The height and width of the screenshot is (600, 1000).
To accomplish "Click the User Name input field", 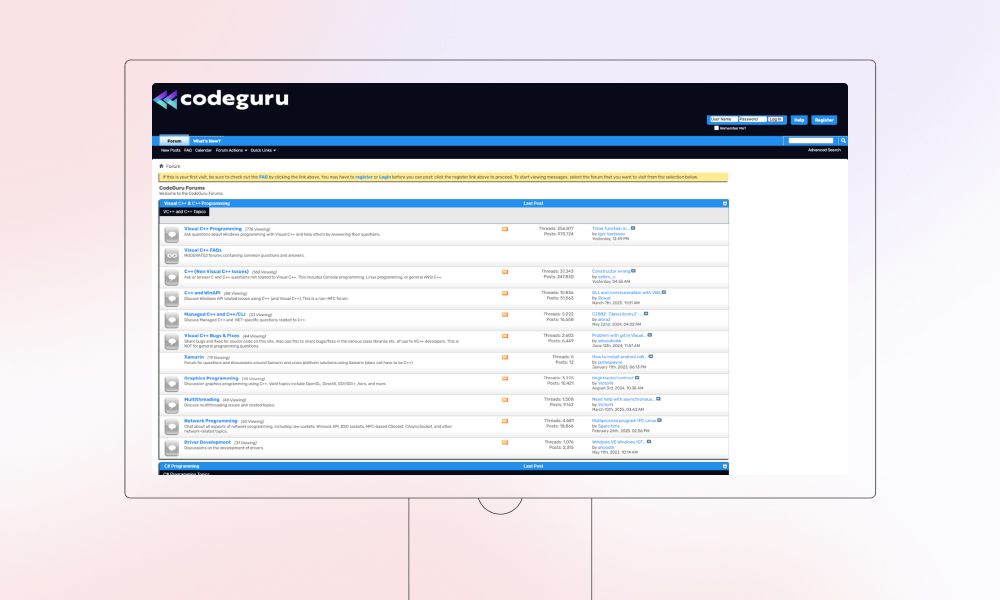I will coord(722,119).
